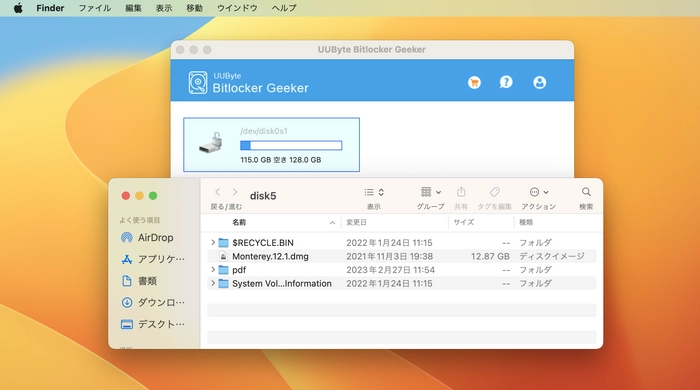700x390 pixels.
Task: Sort by 変更日 column header
Action: pyautogui.click(x=356, y=222)
